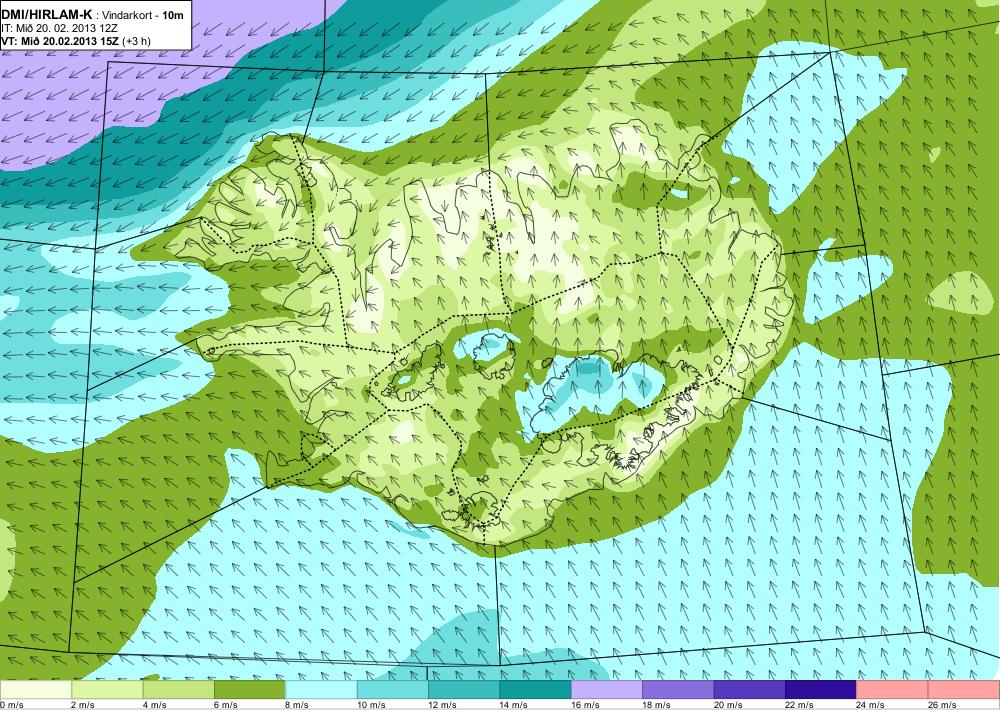1000x710 pixels.
Task: Choose the turquoise 10–12 m/s legend swatch
Action: (x=393, y=690)
